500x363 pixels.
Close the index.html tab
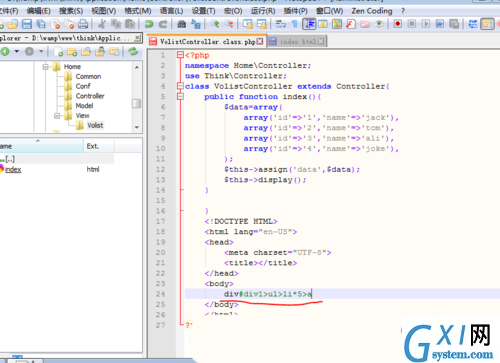click(321, 41)
